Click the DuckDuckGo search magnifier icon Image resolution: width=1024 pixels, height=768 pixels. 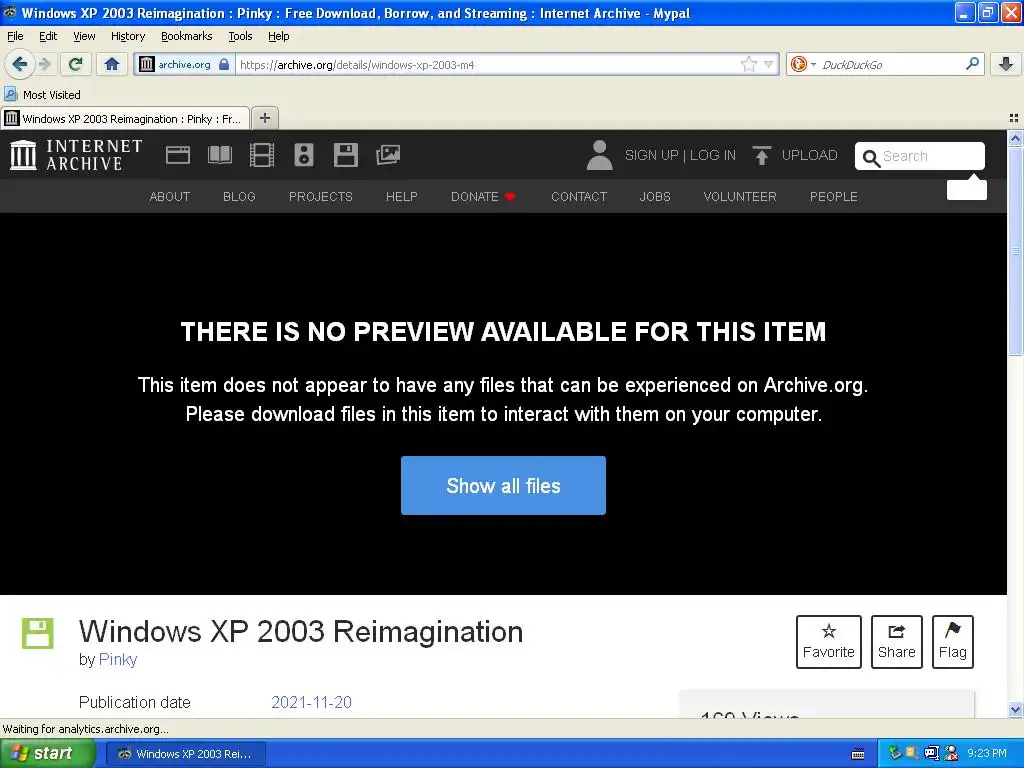(972, 64)
